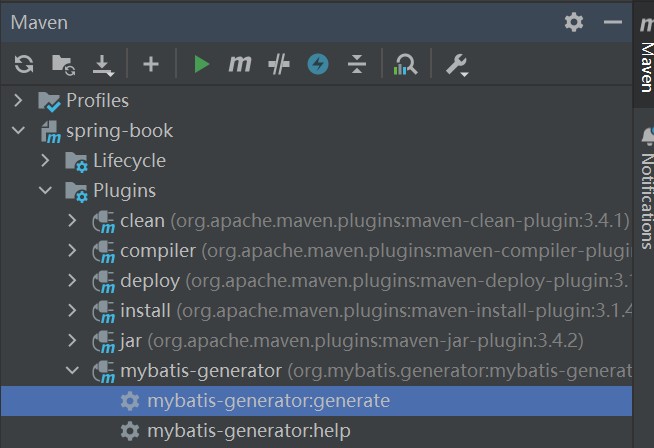
Task: Open Maven panel gear options
Action: tap(574, 22)
